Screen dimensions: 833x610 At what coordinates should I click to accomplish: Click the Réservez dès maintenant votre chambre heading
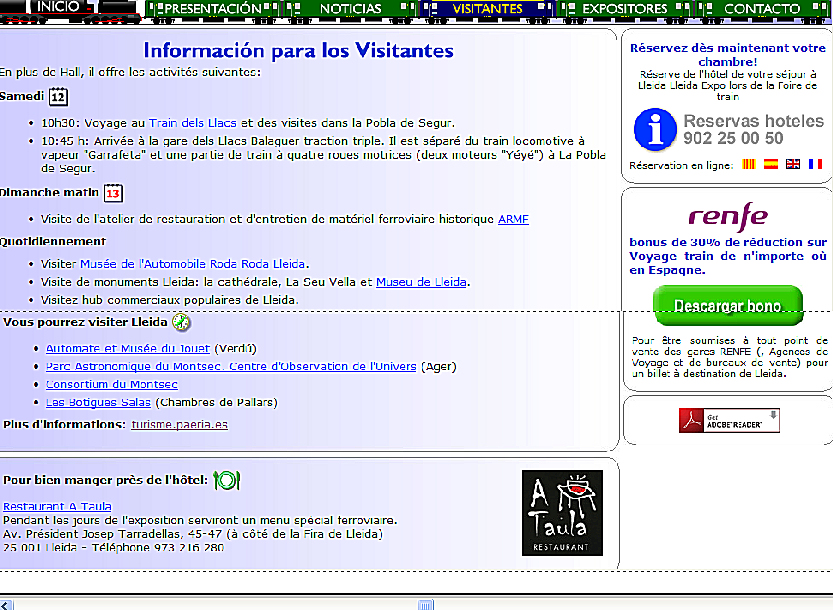point(728,55)
